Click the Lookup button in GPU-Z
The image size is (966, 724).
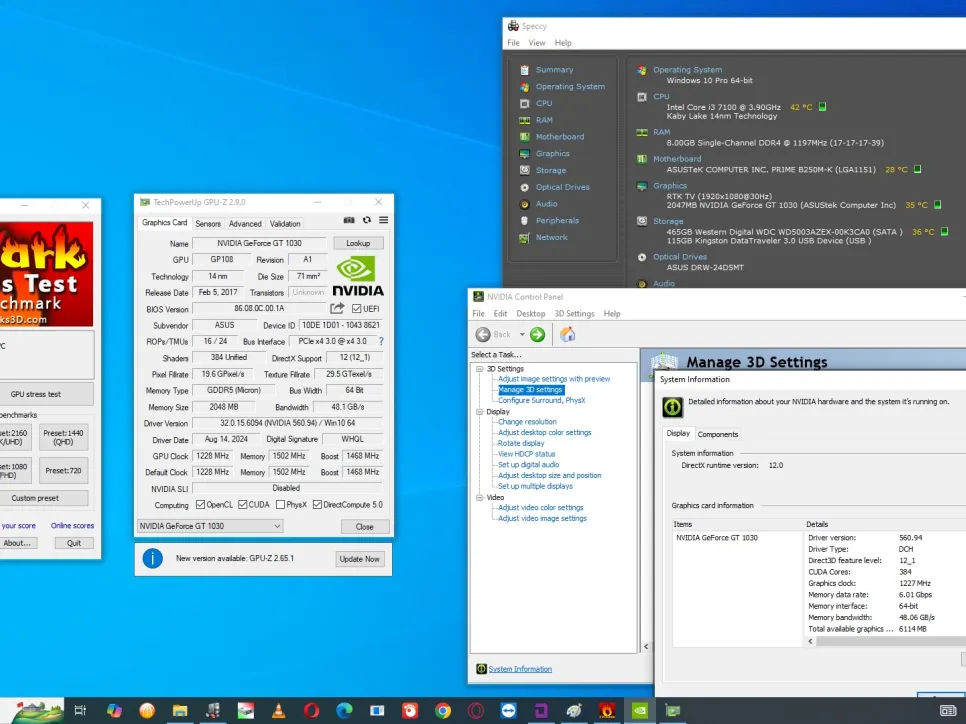[358, 243]
